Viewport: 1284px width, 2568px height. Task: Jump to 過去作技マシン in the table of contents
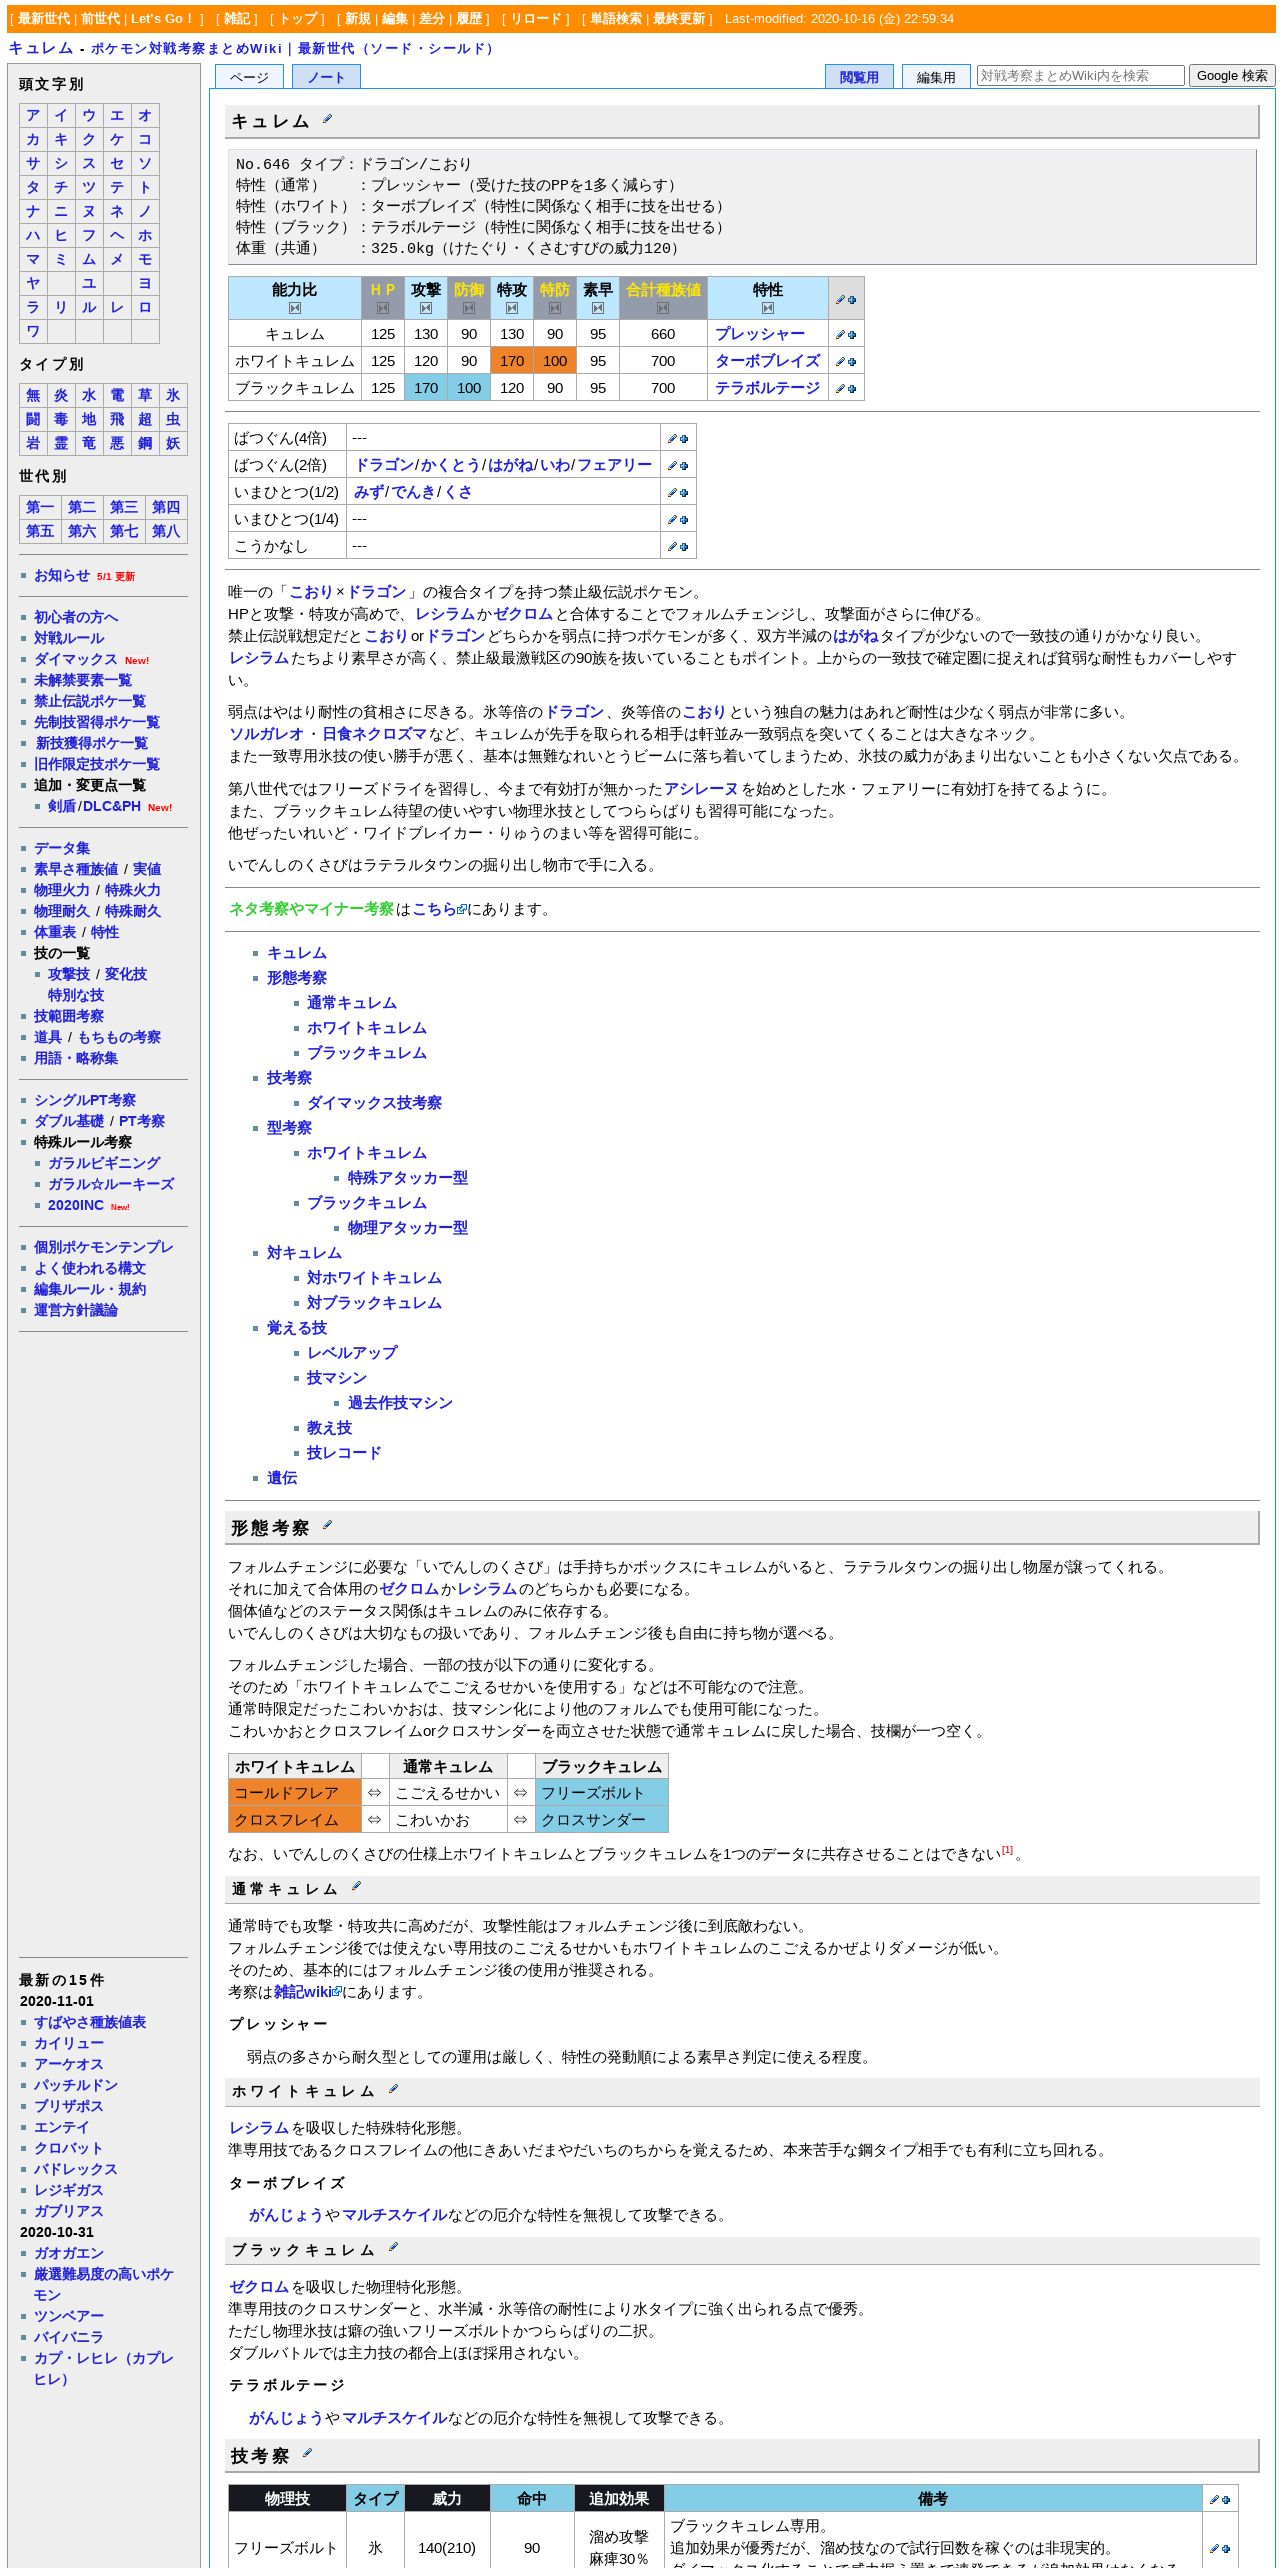[400, 1403]
